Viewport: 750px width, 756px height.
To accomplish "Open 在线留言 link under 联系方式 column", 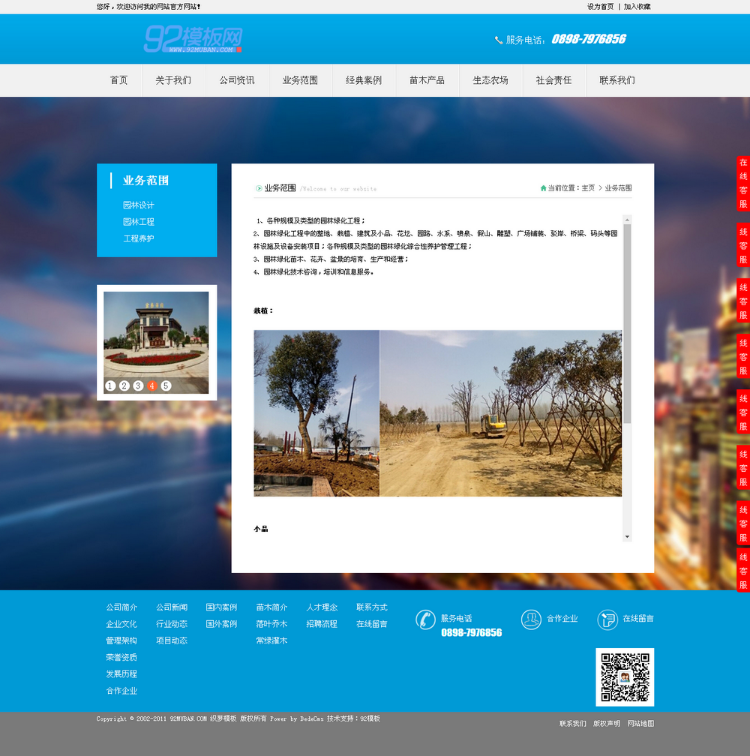I will point(372,624).
